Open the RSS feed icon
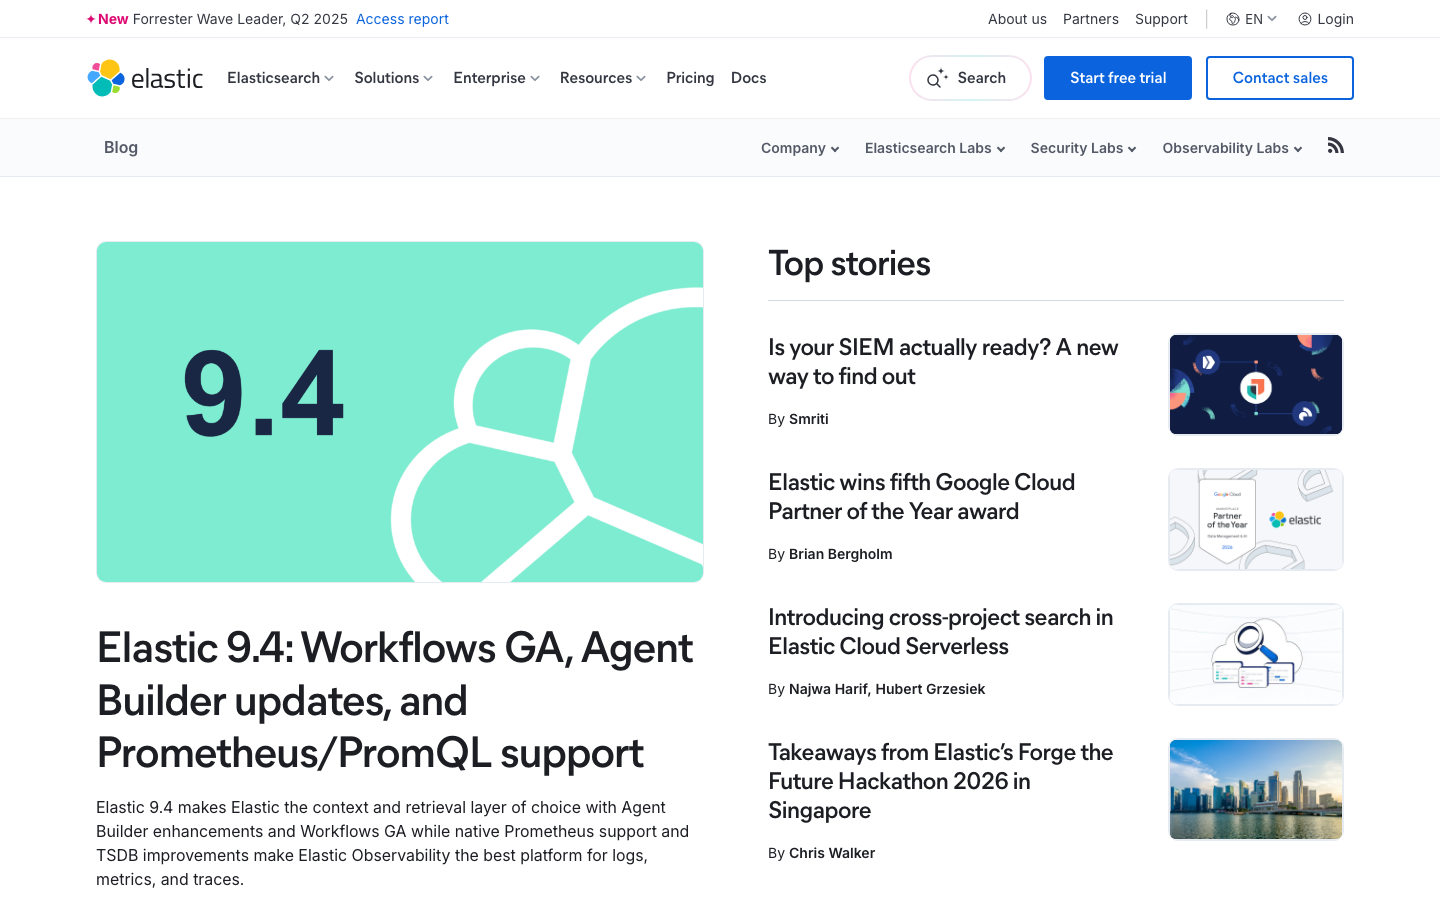The image size is (1440, 900). [x=1335, y=146]
